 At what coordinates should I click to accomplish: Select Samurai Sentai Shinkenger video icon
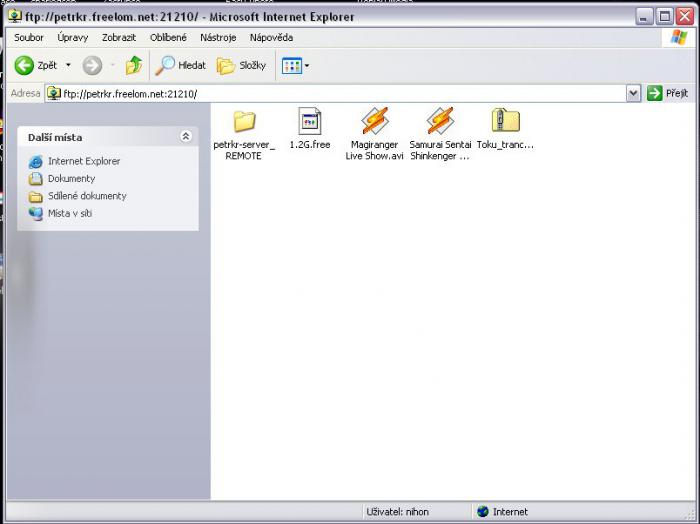[440, 121]
